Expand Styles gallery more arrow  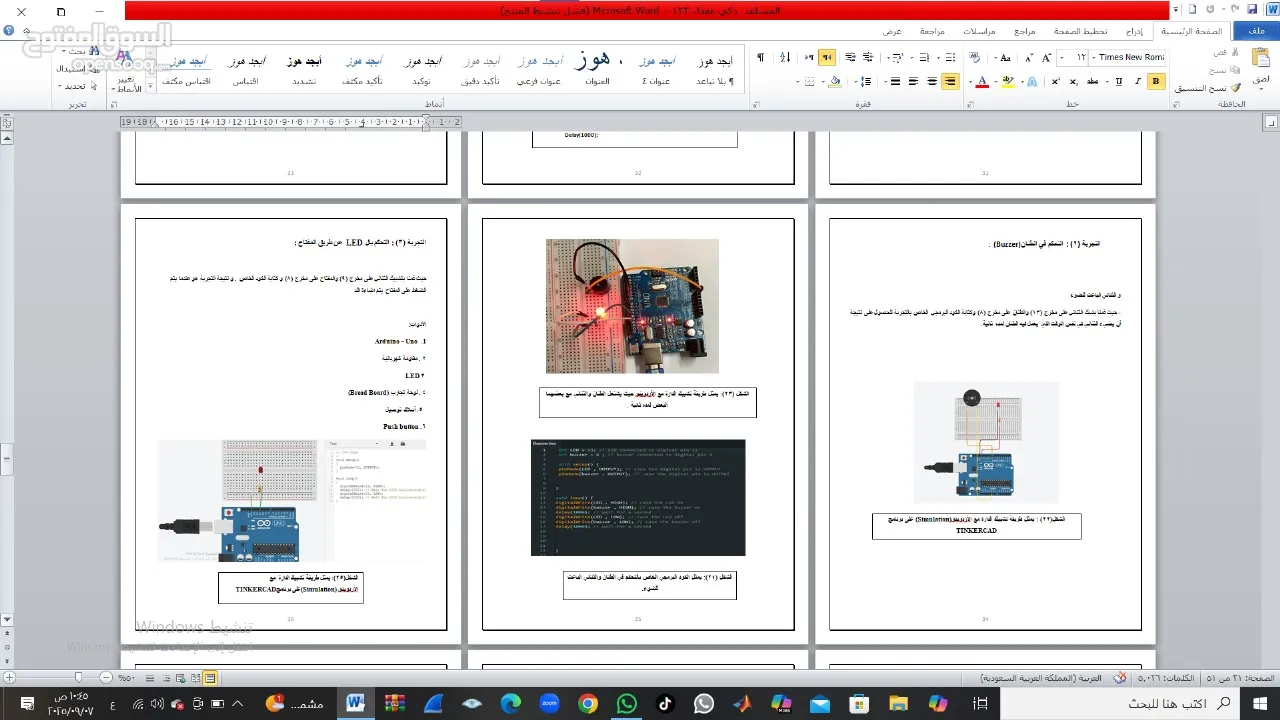(151, 88)
